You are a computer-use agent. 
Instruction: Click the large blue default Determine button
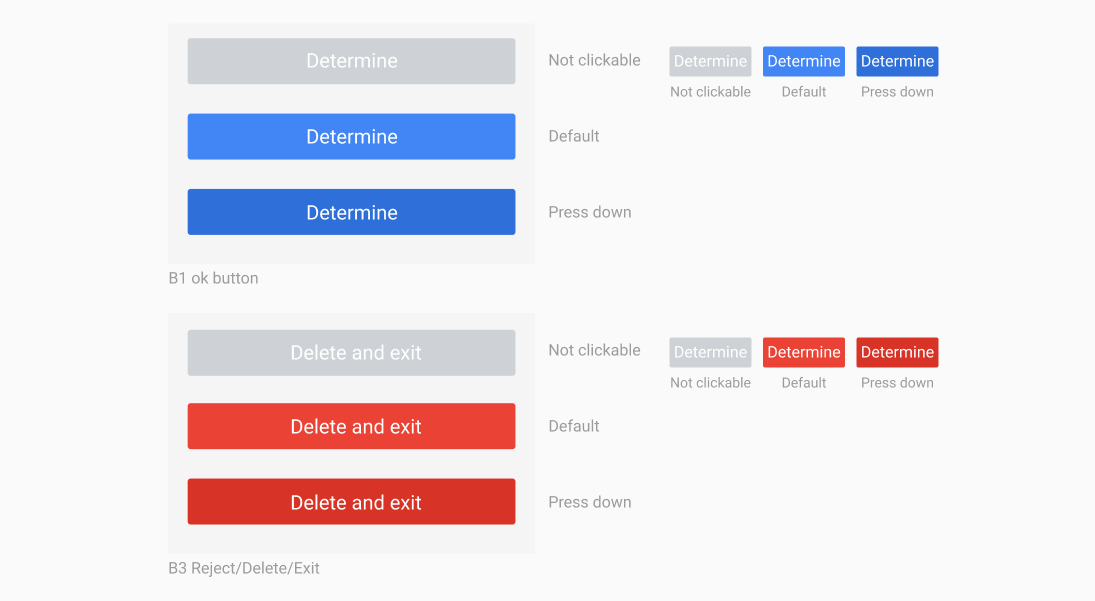tap(351, 137)
